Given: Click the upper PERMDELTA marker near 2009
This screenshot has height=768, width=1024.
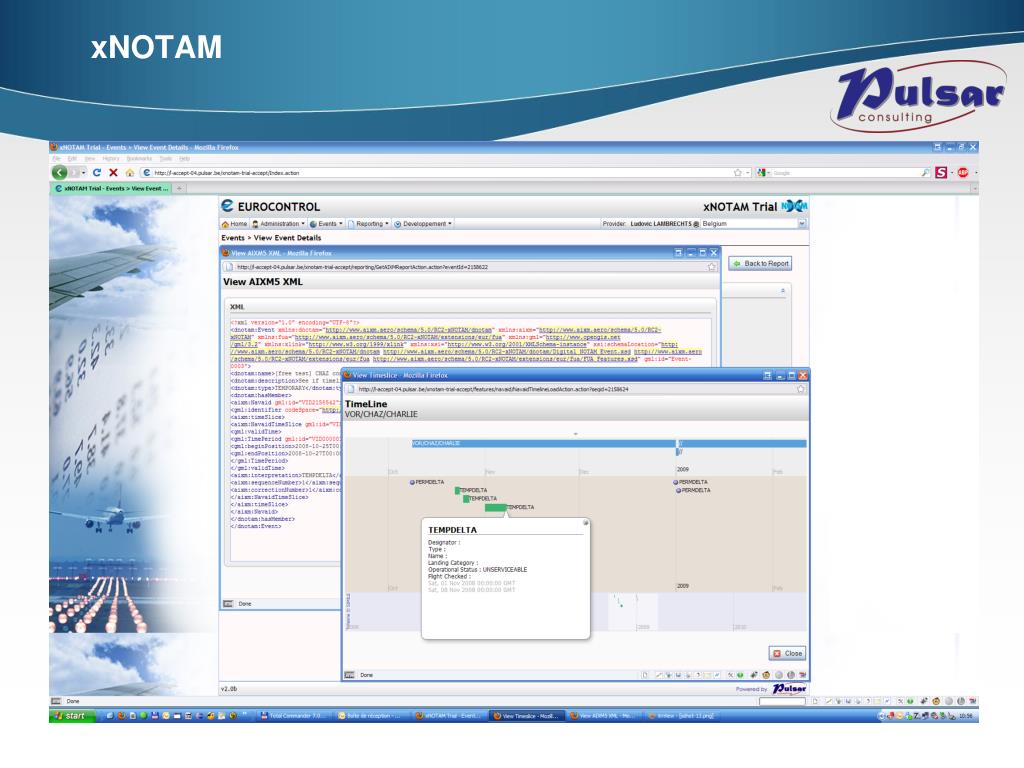Looking at the screenshot, I should tap(676, 482).
